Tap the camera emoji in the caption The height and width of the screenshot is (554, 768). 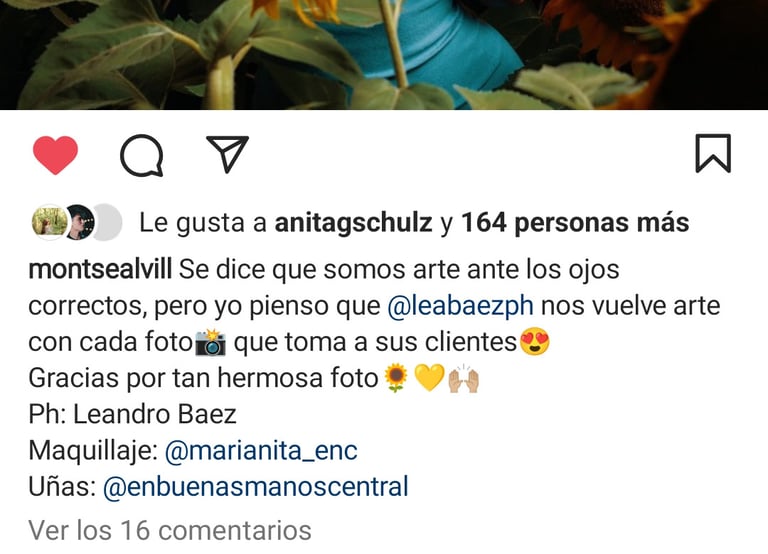pos(211,342)
